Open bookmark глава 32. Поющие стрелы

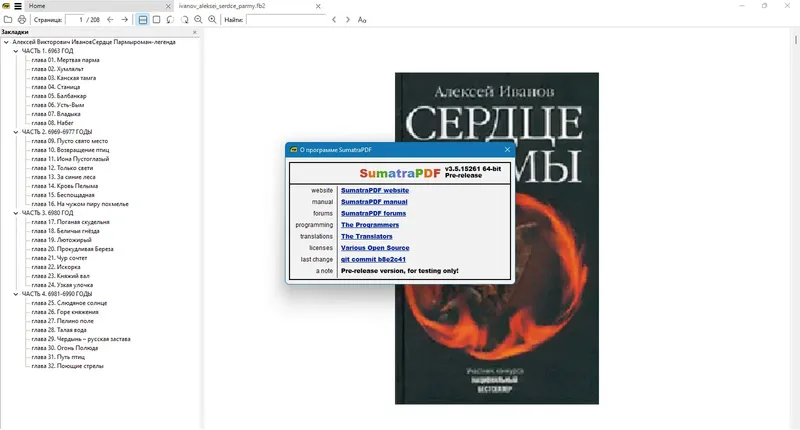point(67,366)
